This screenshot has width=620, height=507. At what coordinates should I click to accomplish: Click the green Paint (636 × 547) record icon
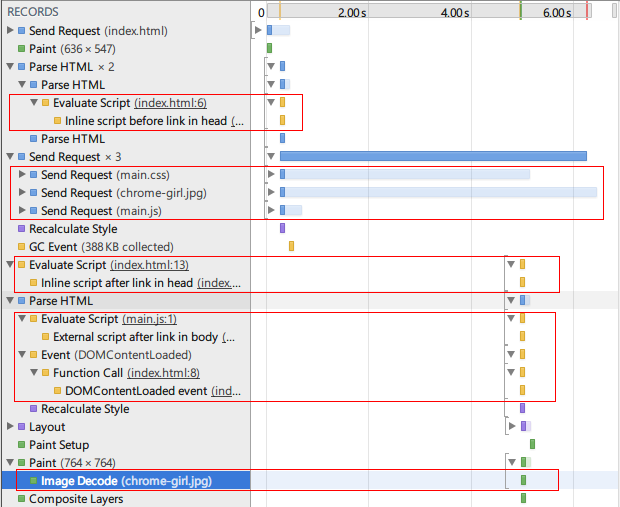click(x=21, y=49)
